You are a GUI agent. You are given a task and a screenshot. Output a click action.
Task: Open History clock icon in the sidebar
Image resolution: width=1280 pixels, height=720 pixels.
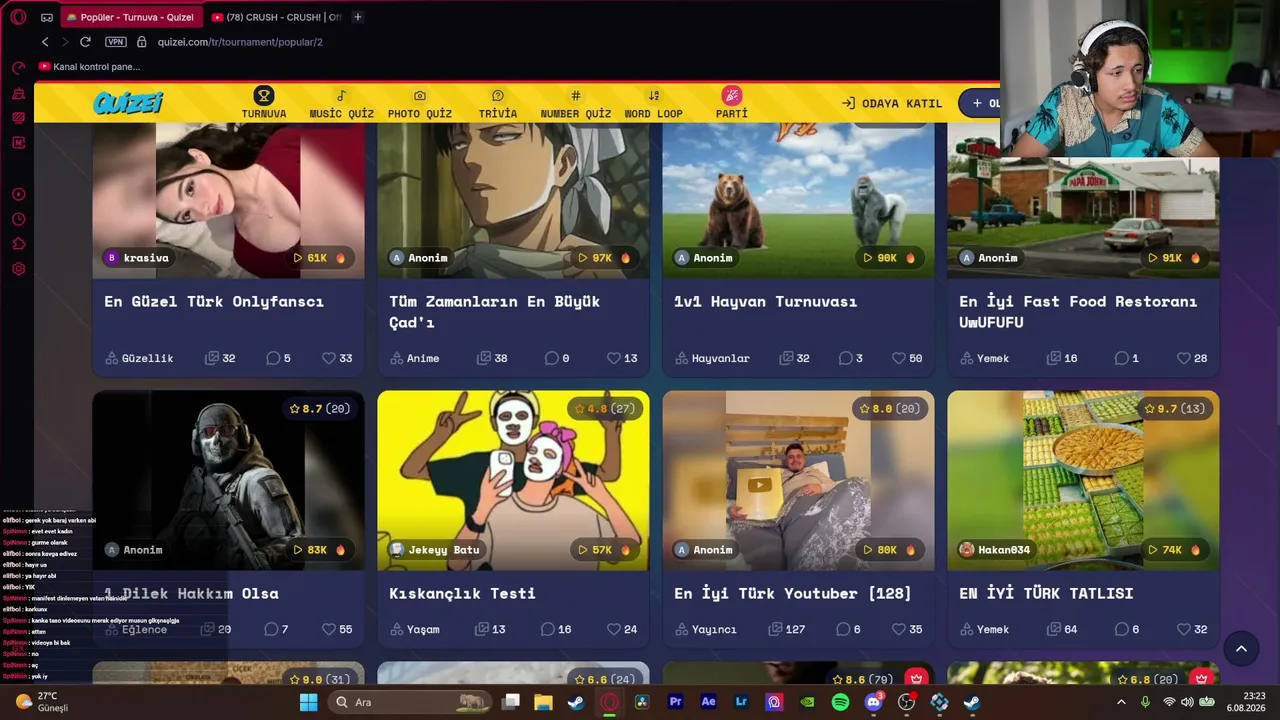[18, 219]
